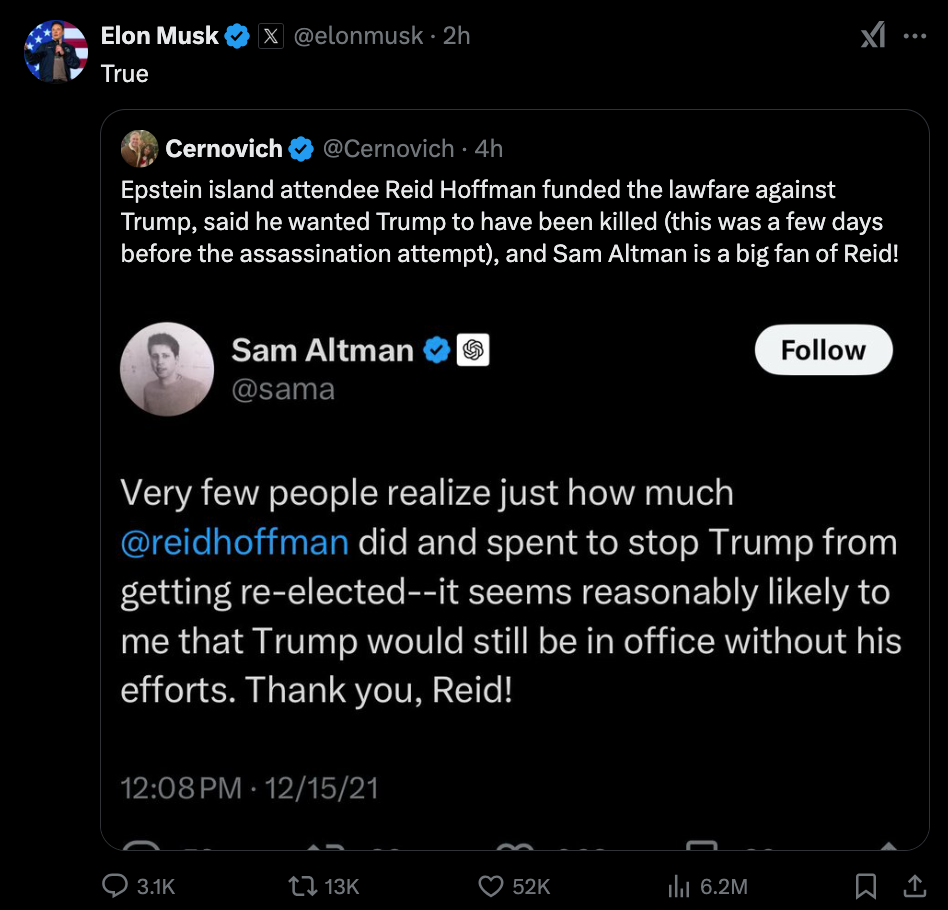This screenshot has width=948, height=910.
Task: Click Elon Musk's profile avatar
Action: 56,49
